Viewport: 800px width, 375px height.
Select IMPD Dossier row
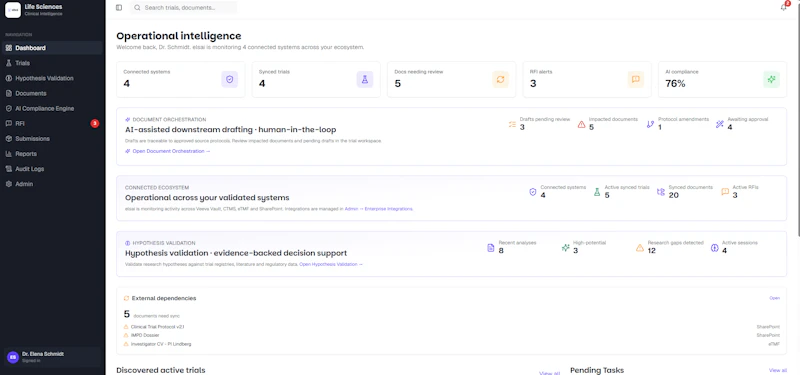click(452, 335)
